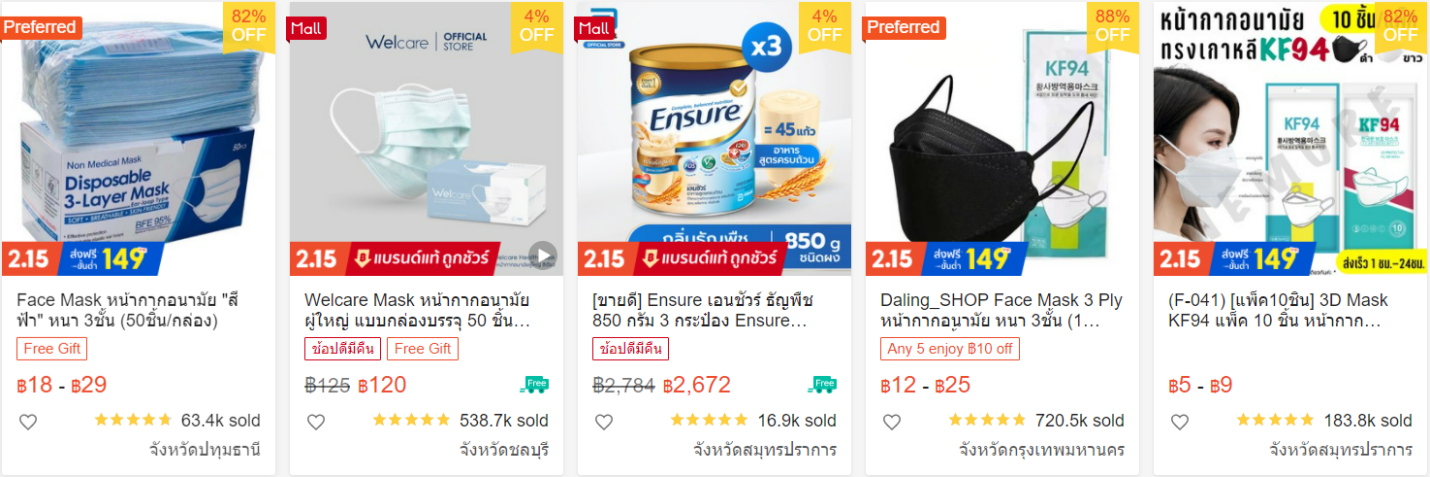Click the Preferred badge on the Daling_SHOP mask

tap(905, 27)
